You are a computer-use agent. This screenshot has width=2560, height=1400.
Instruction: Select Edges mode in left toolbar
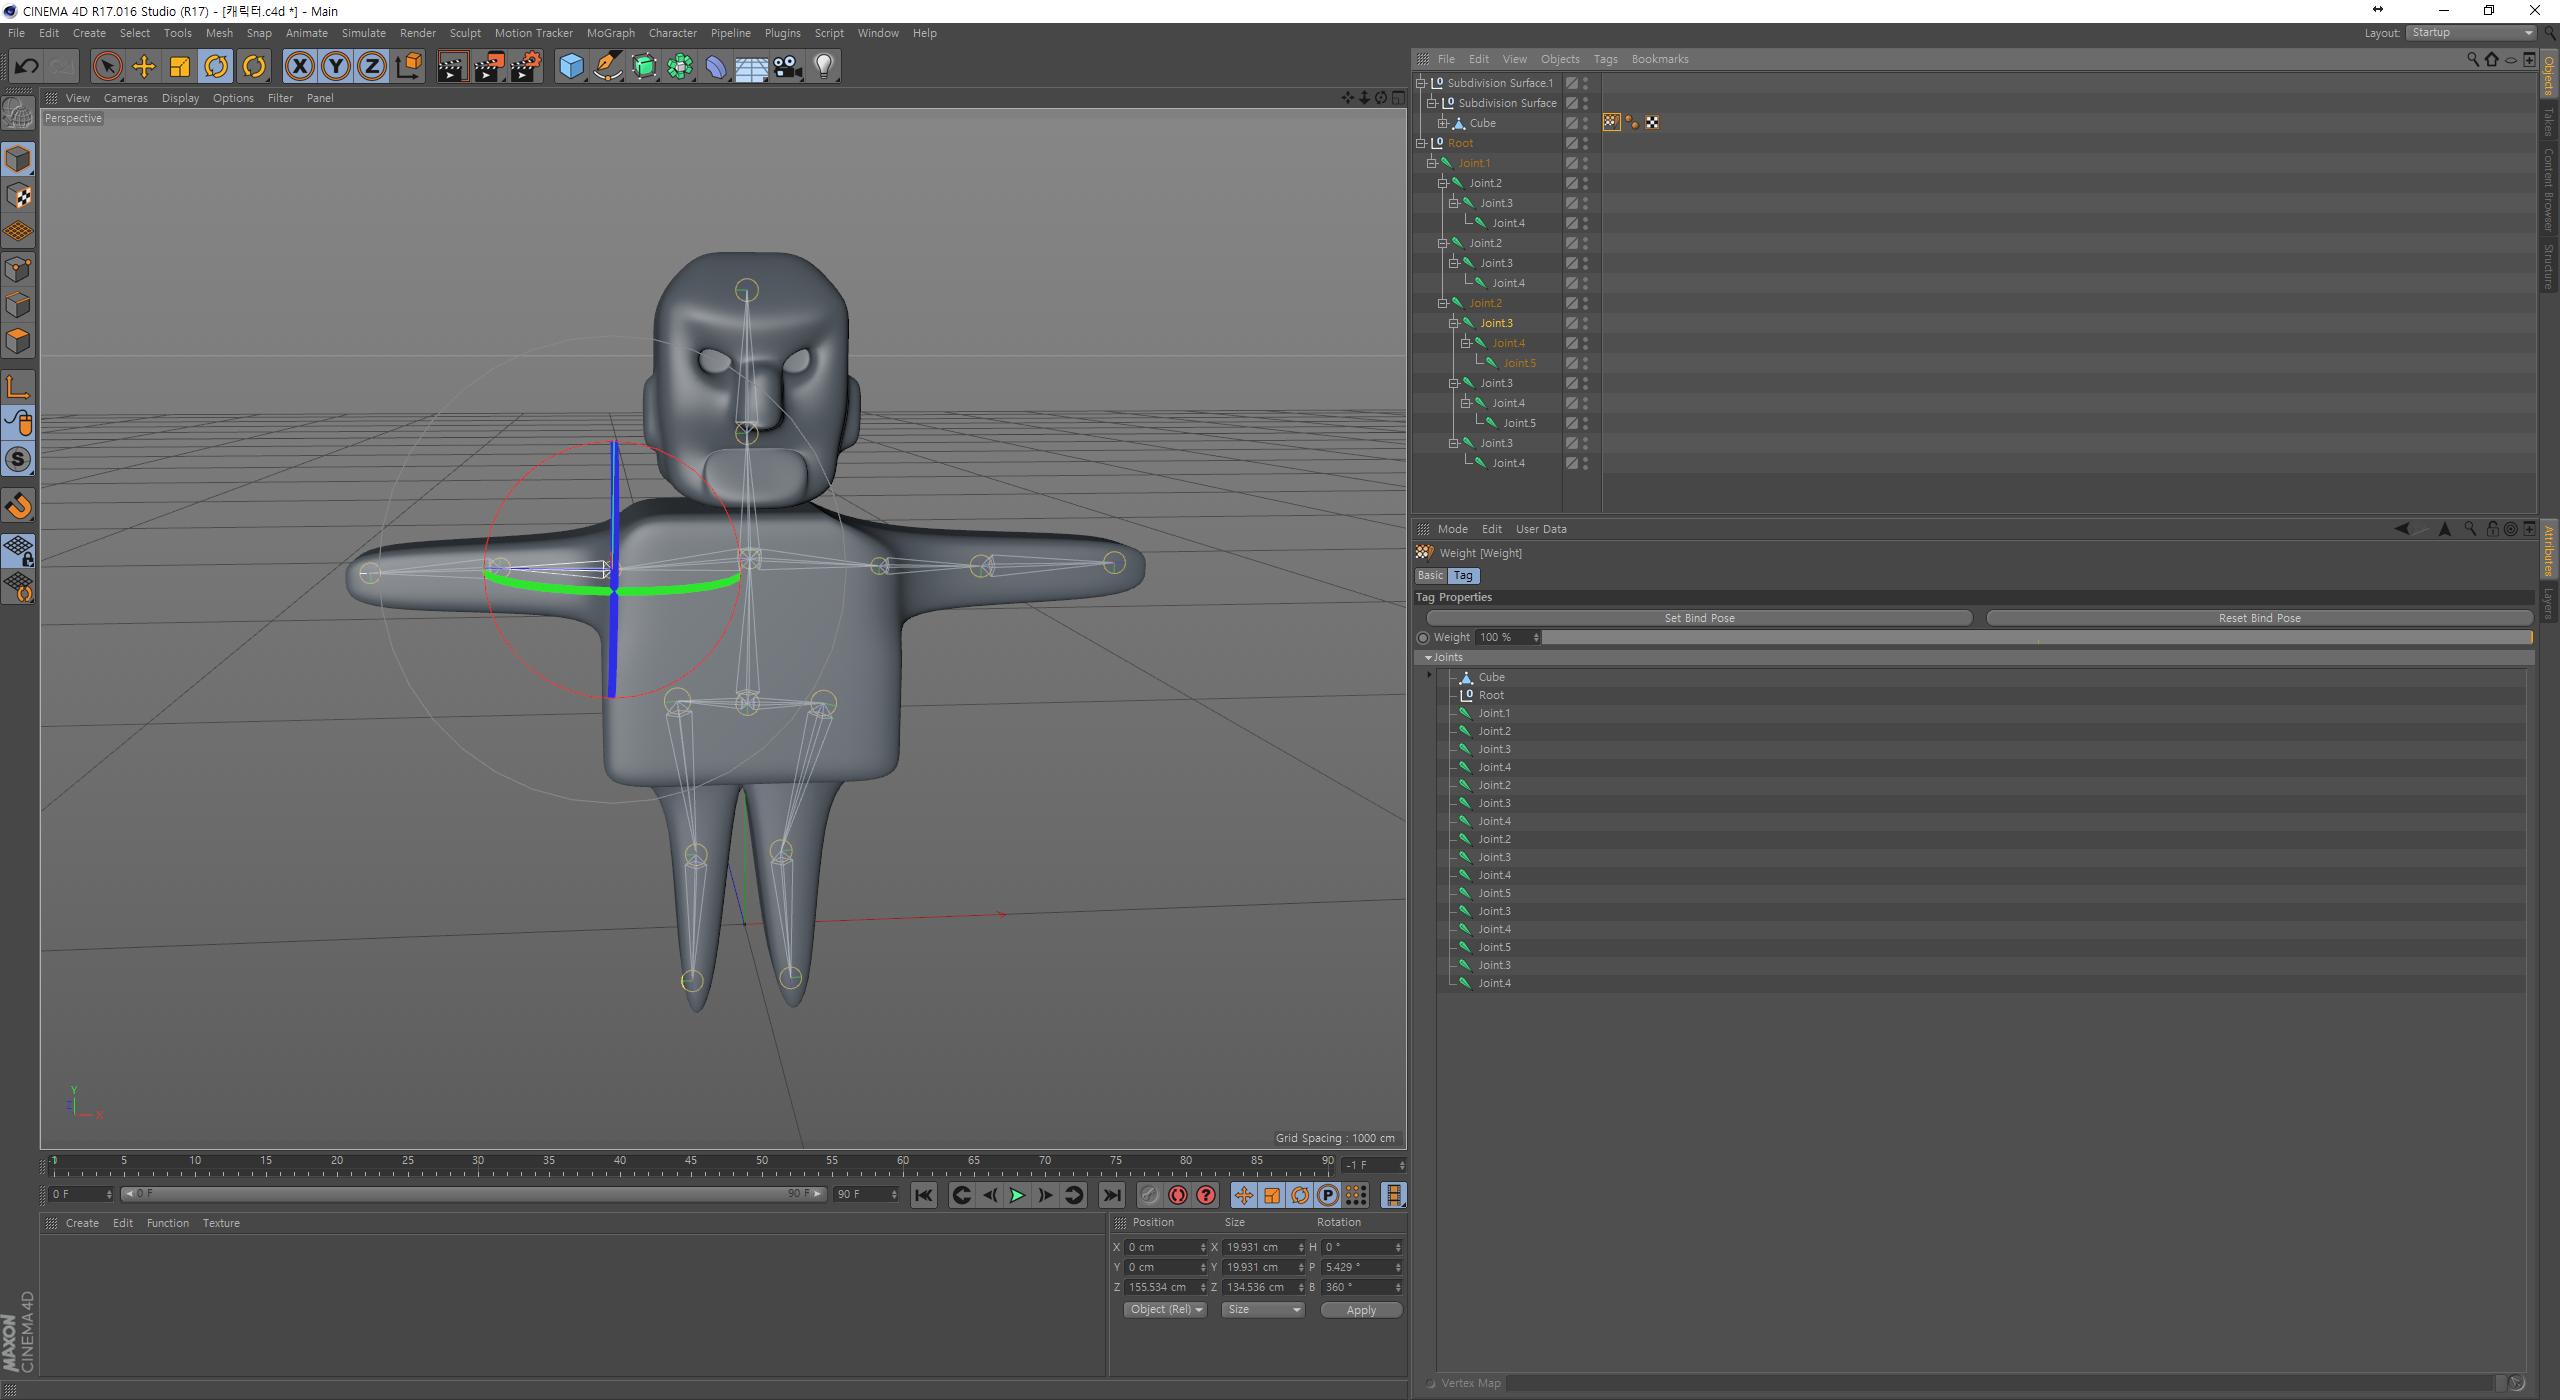point(18,305)
